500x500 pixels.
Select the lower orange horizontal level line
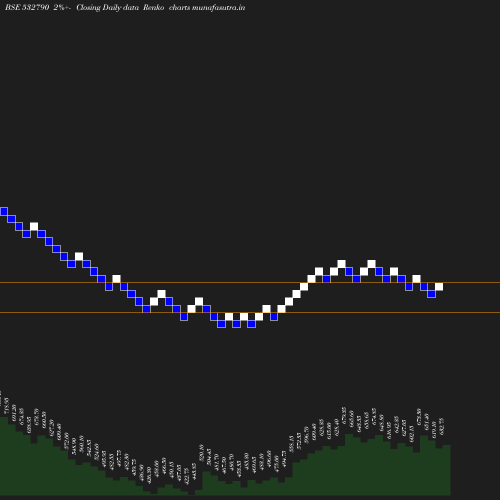pyautogui.click(x=250, y=313)
